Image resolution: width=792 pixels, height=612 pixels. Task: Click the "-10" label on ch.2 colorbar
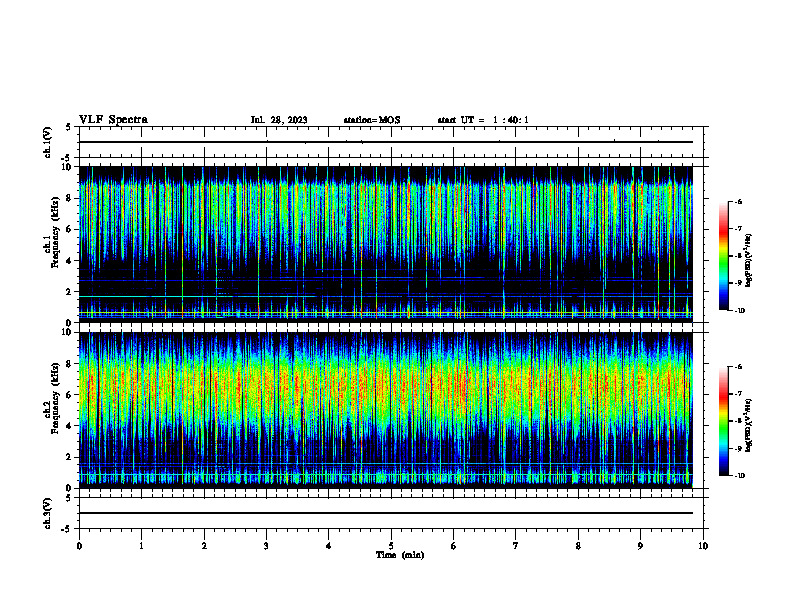click(739, 476)
